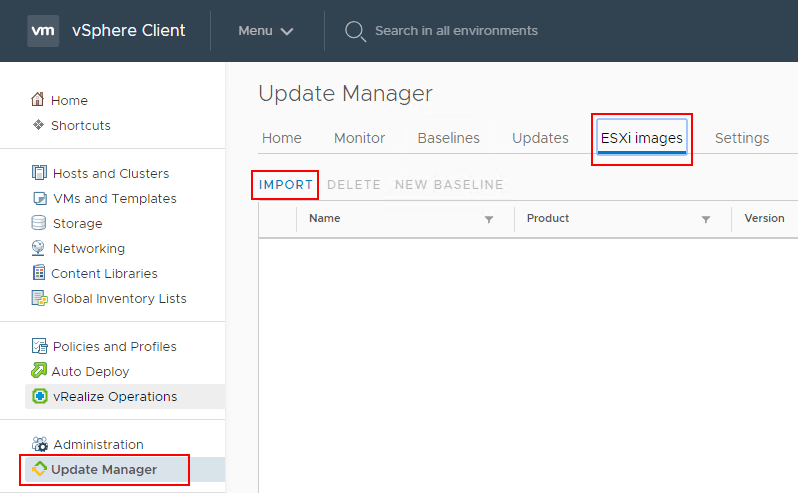Screen dimensions: 798x493
Task: Go to Storage in sidebar
Action: (77, 223)
